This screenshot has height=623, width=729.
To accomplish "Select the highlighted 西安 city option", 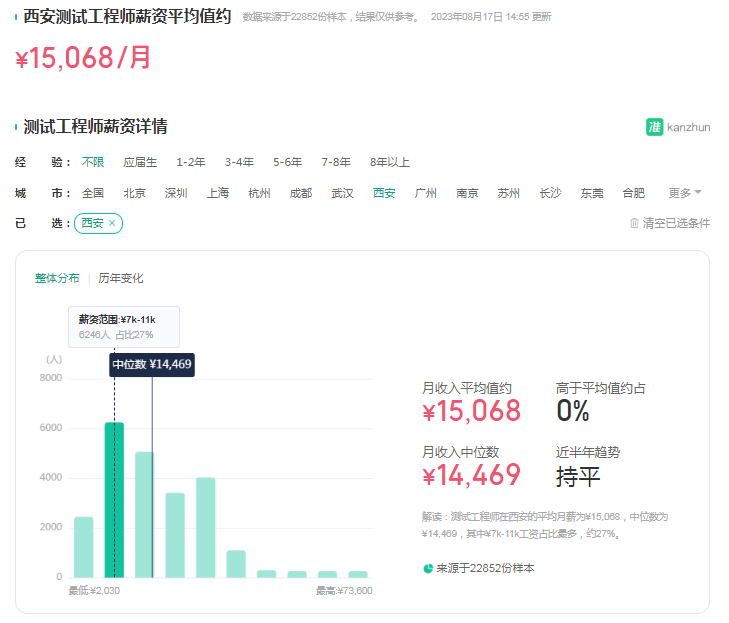I will pos(384,192).
